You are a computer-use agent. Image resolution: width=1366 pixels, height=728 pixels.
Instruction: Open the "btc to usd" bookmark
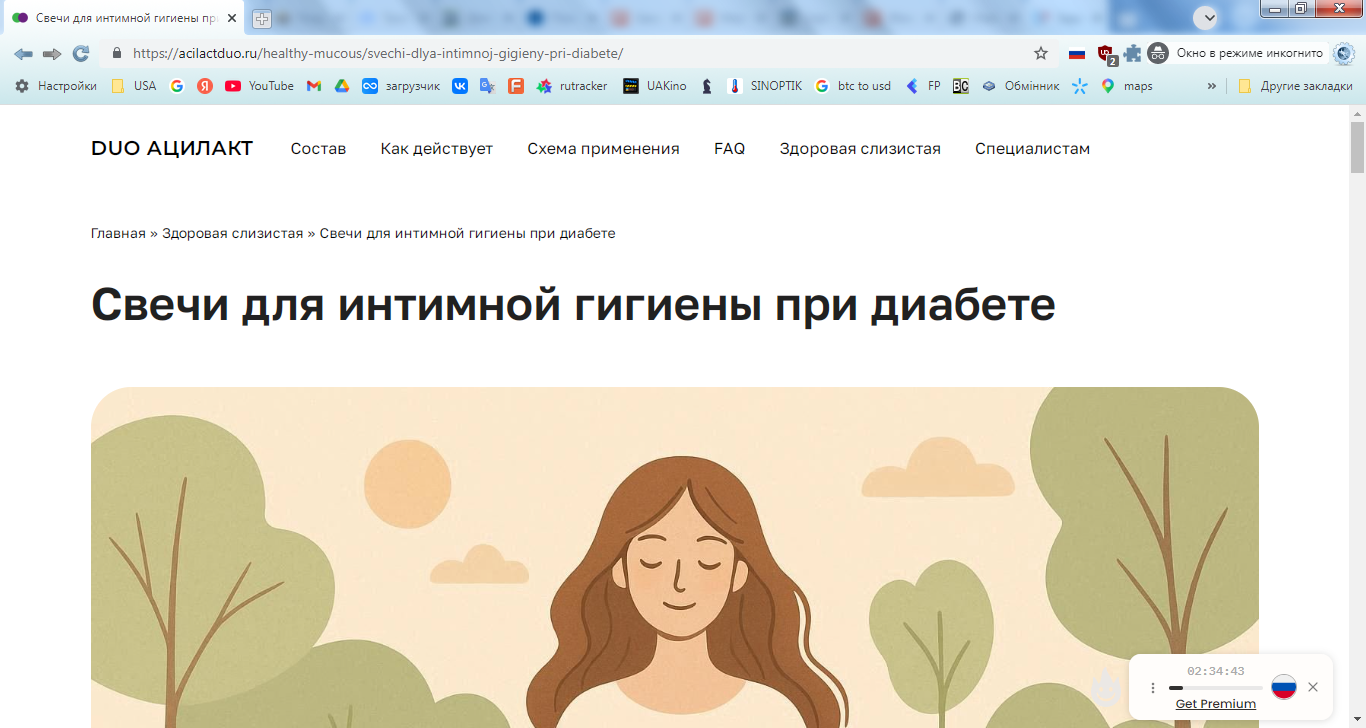tap(853, 86)
